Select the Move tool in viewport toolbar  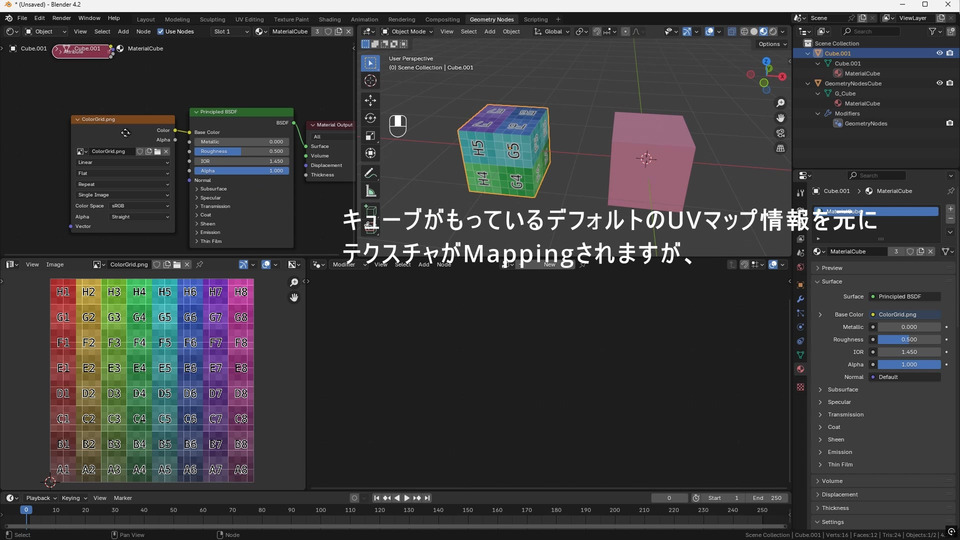(x=370, y=100)
